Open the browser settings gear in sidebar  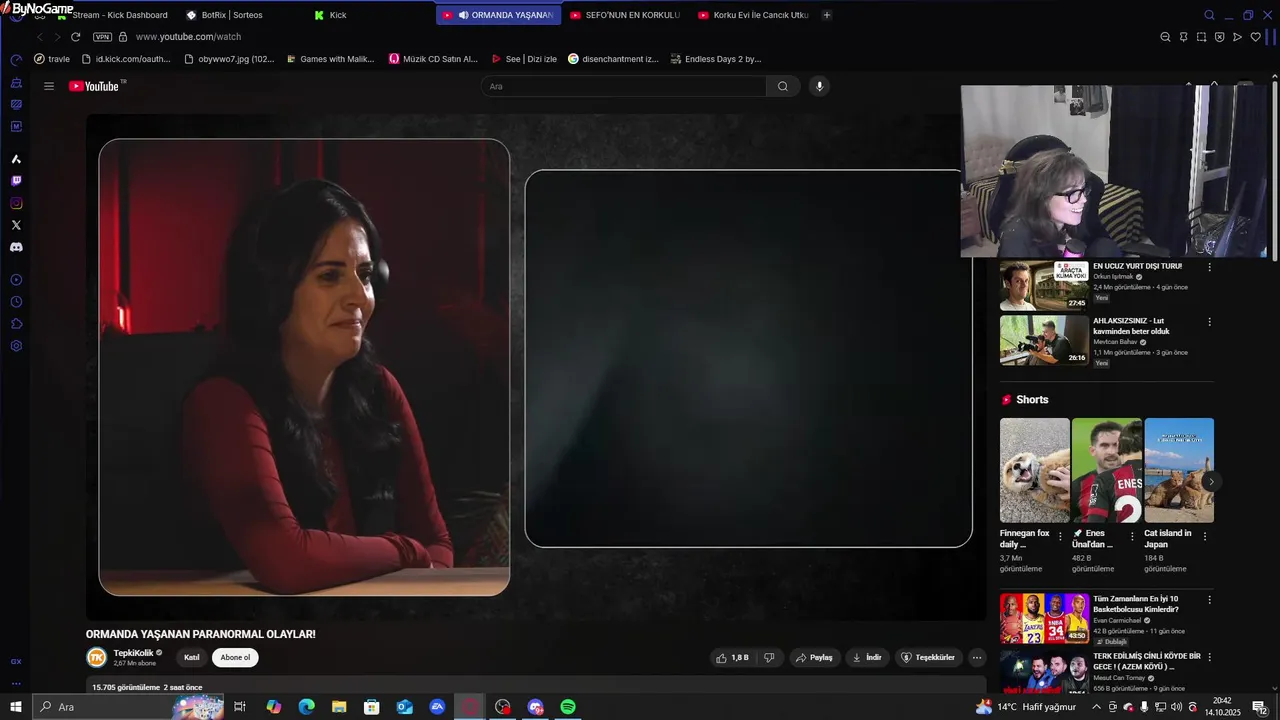[16, 346]
